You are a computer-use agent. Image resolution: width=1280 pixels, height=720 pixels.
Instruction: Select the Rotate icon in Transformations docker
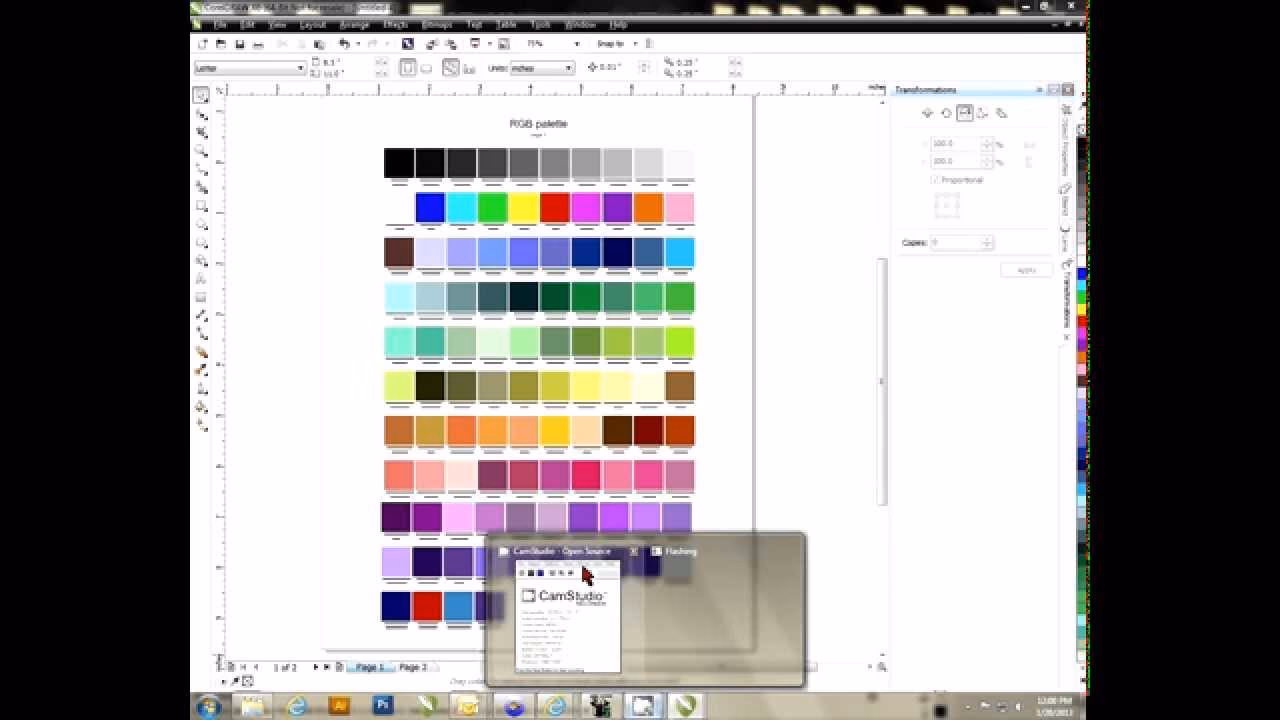pyautogui.click(x=945, y=112)
